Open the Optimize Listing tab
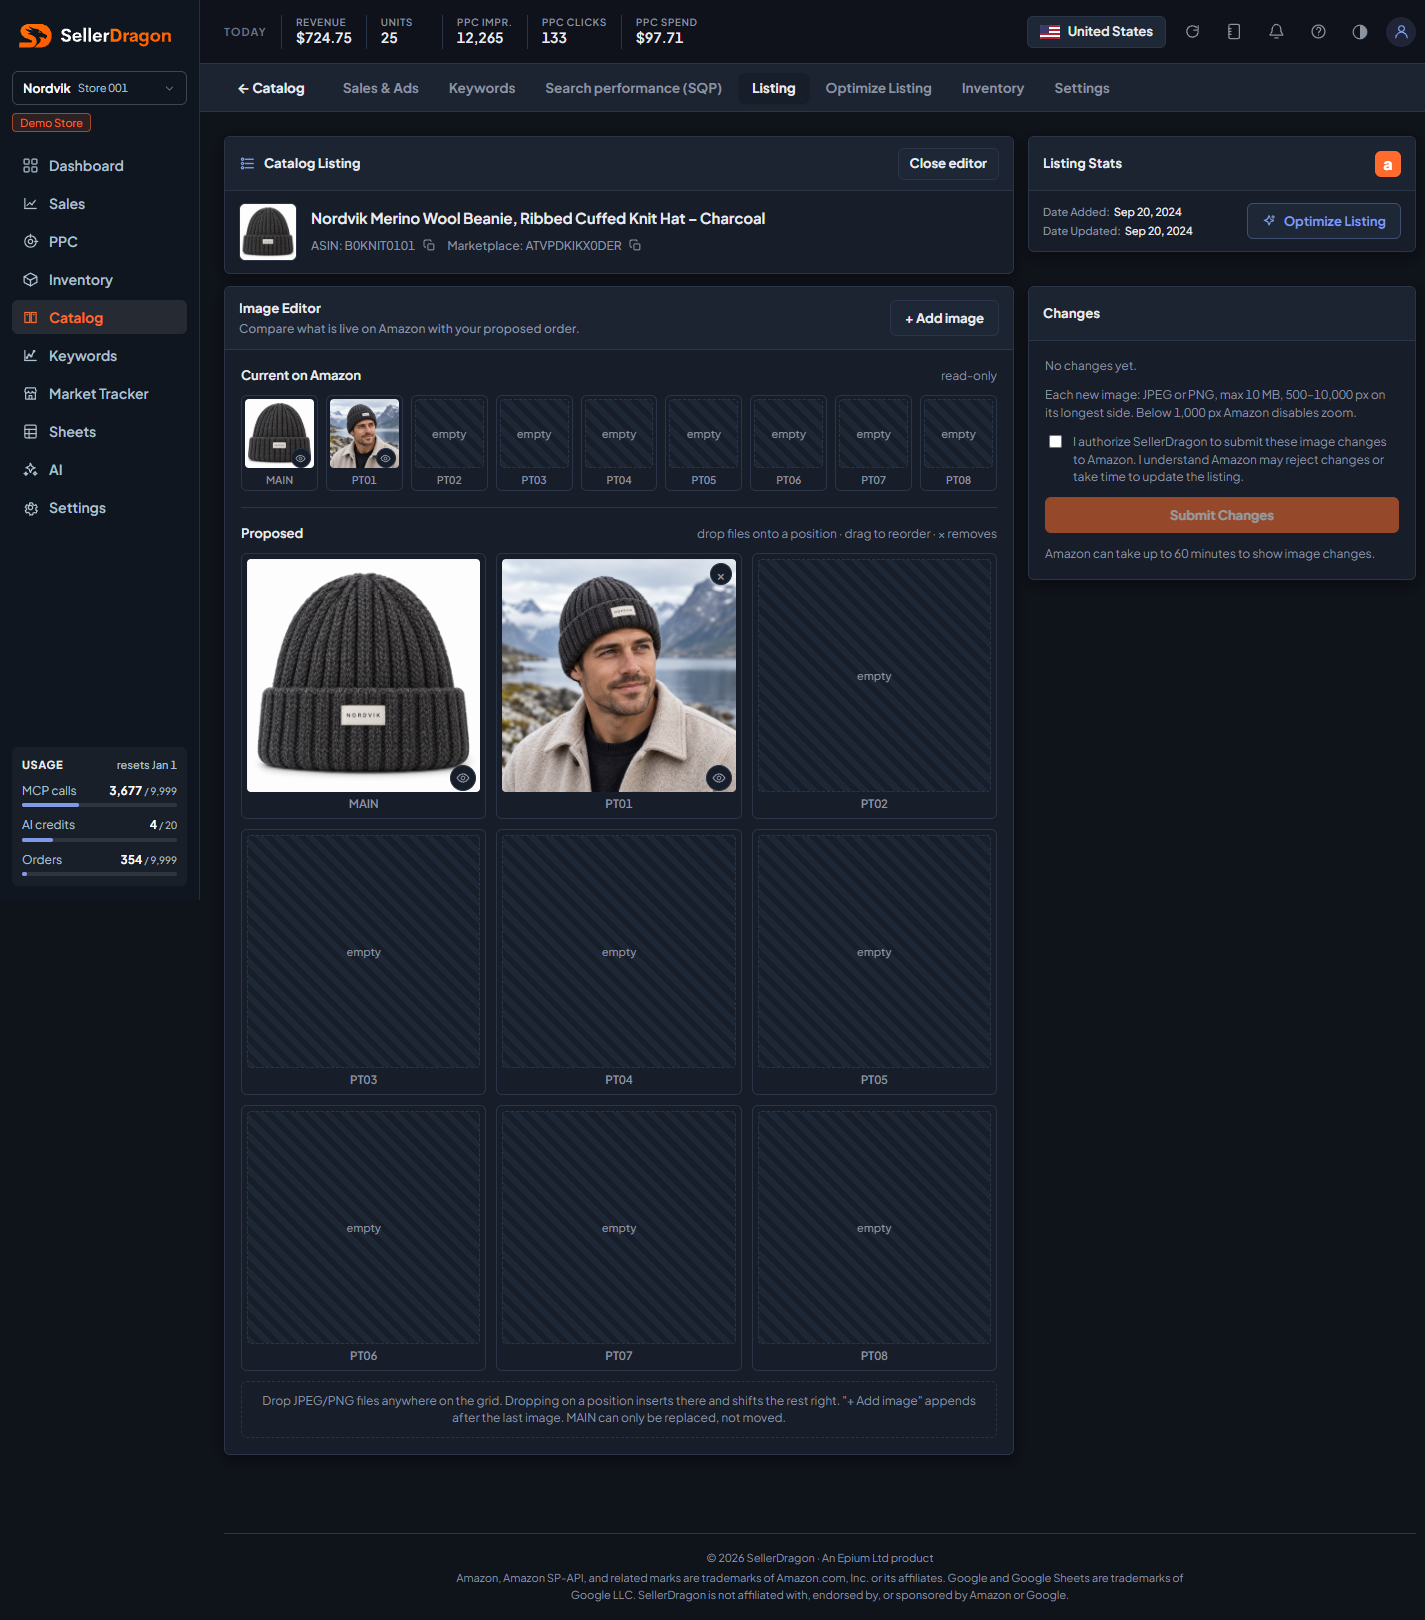This screenshot has width=1425, height=1620. [x=879, y=88]
